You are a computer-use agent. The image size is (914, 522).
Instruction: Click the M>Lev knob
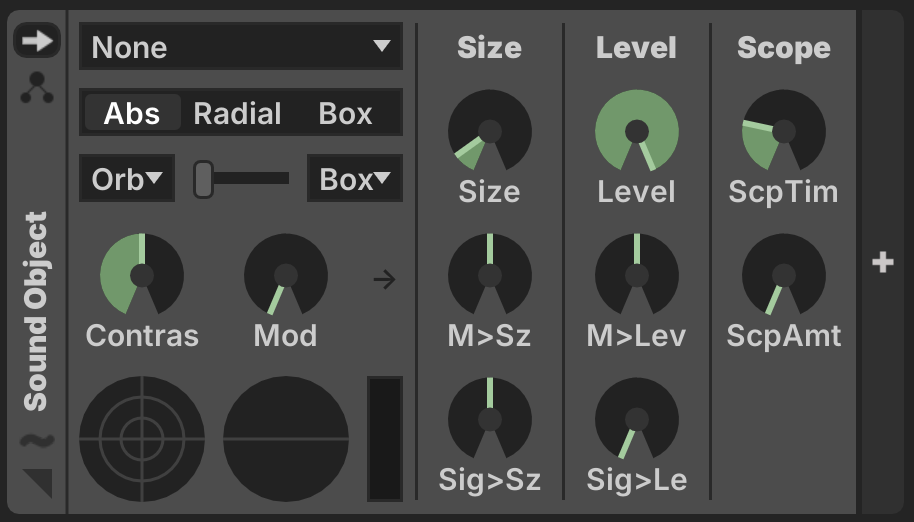(x=637, y=274)
